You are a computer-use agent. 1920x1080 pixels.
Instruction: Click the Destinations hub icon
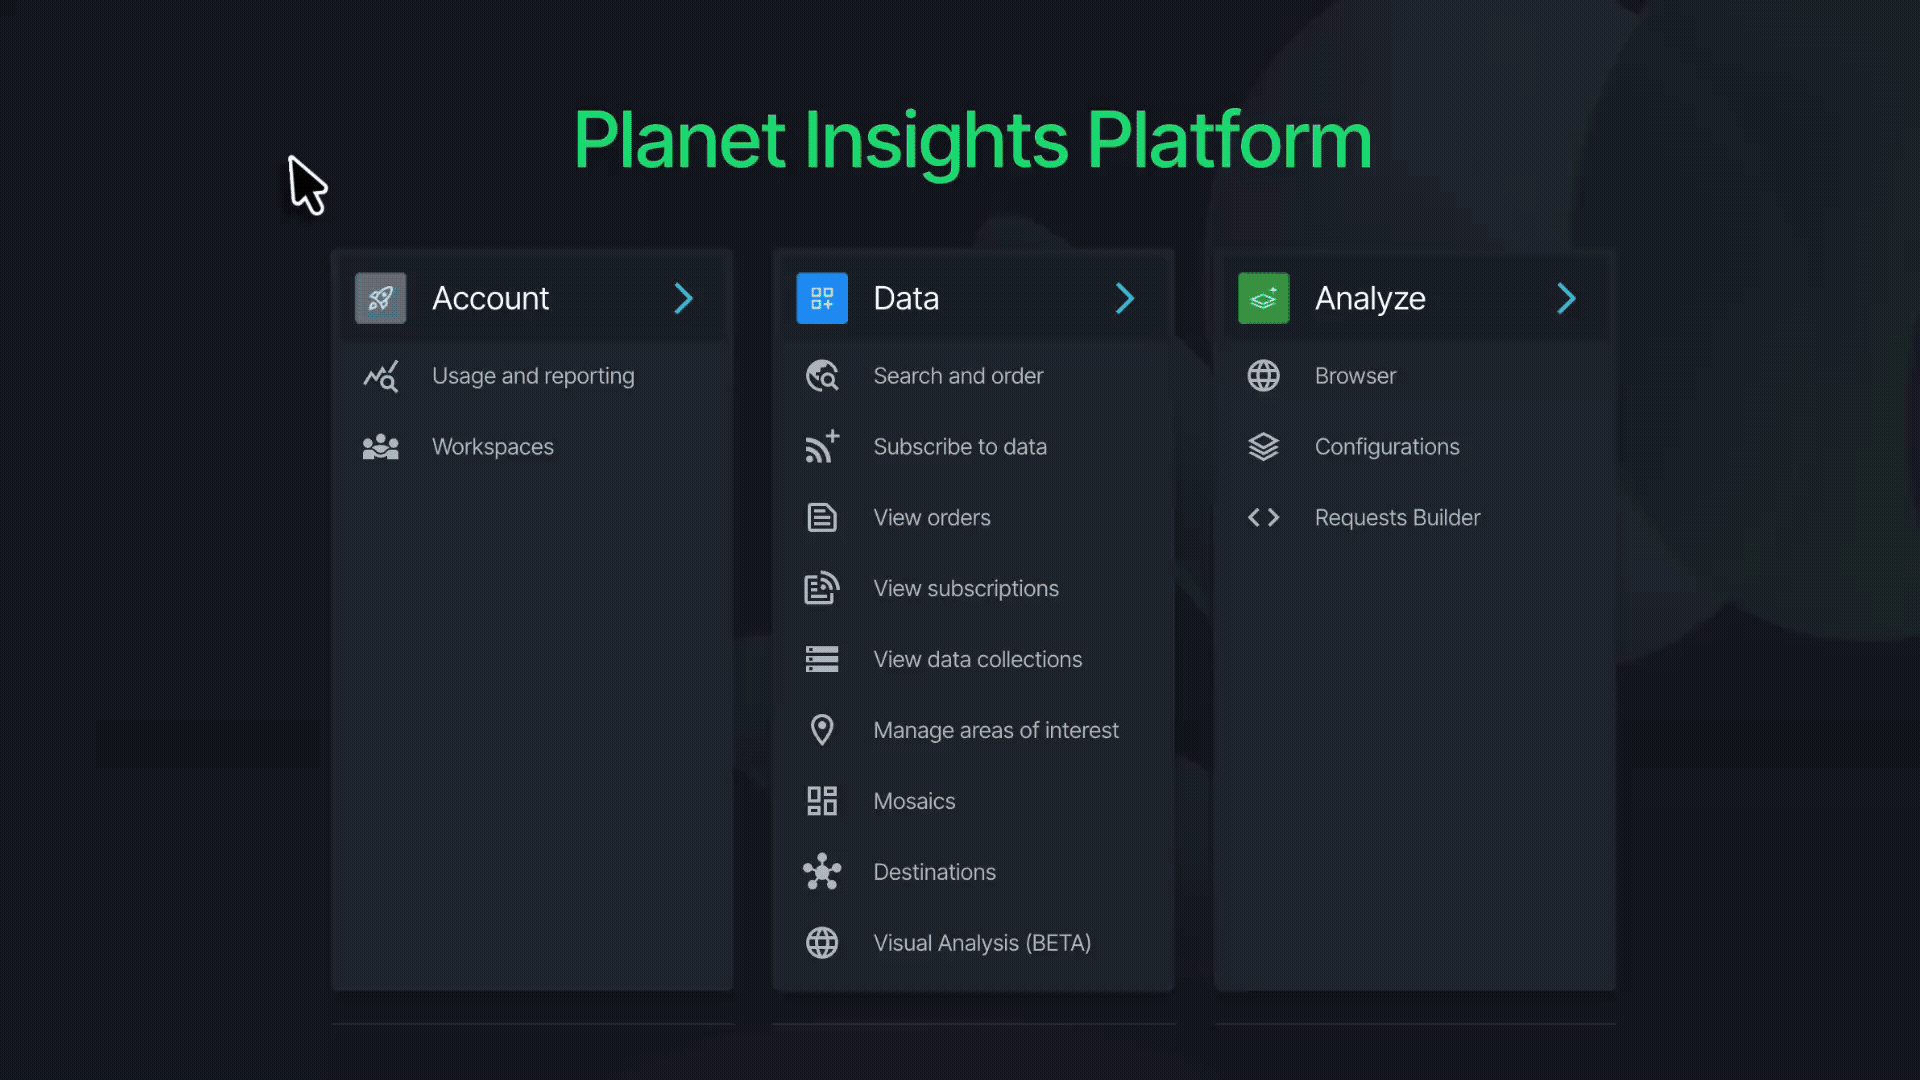[x=822, y=872]
